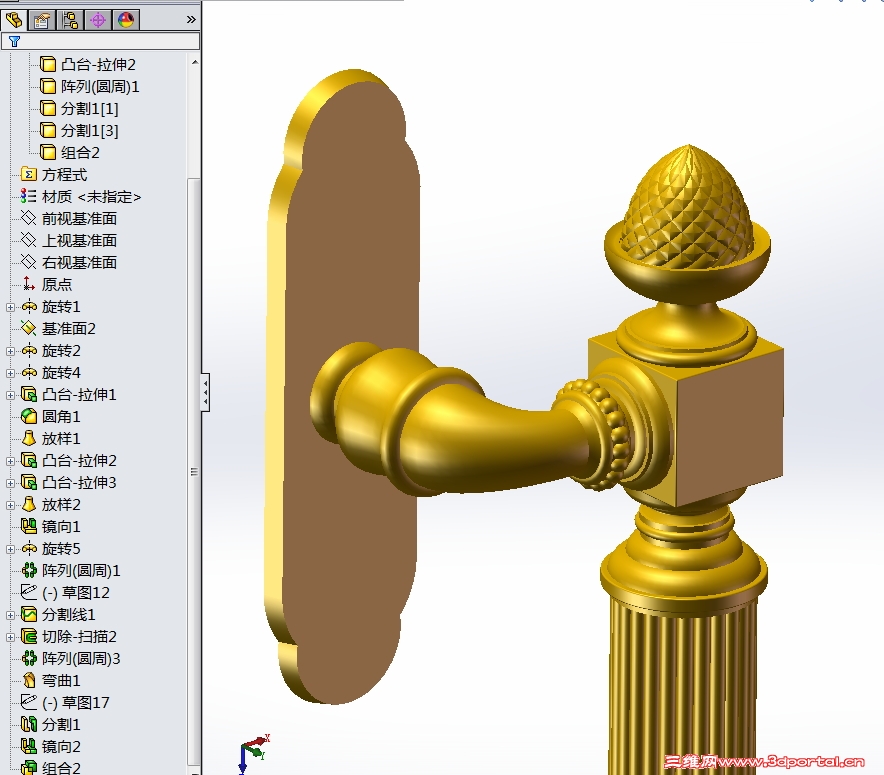Click the tree scrollbar up arrow

195,62
